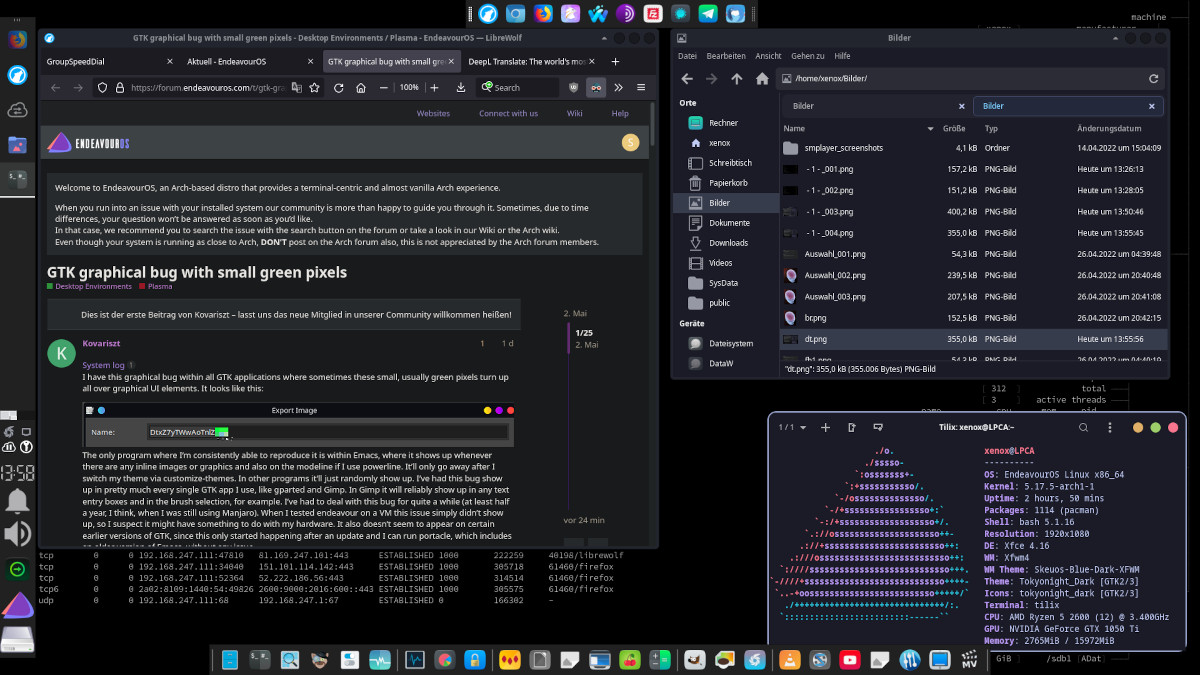Open the GroupSpeedDial tab
This screenshot has width=1200, height=675.
point(108,61)
